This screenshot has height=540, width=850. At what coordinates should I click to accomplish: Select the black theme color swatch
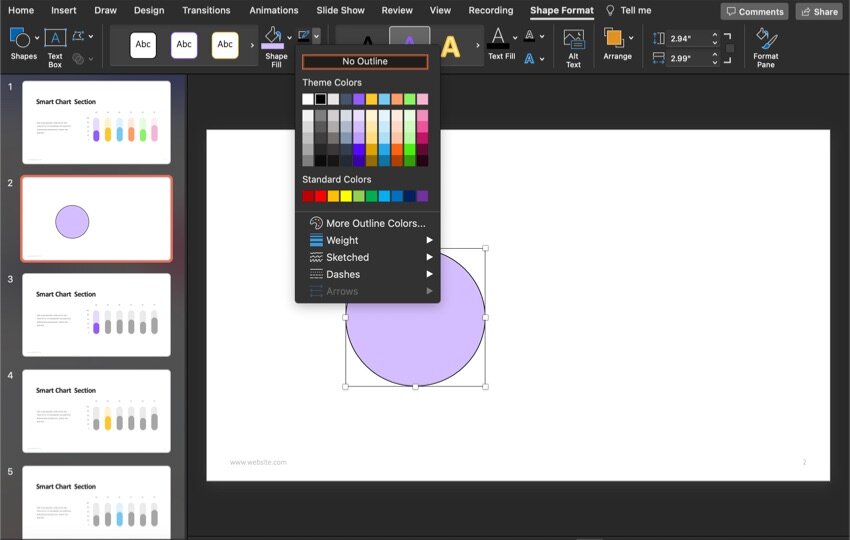pyautogui.click(x=321, y=99)
